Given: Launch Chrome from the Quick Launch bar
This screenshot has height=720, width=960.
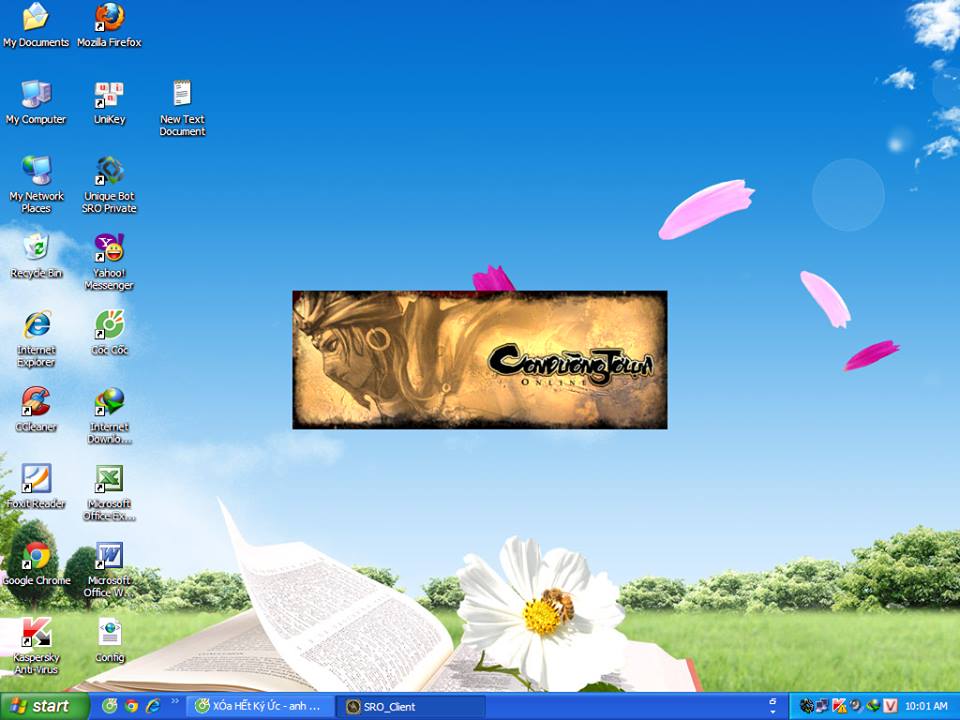Looking at the screenshot, I should tap(131, 706).
